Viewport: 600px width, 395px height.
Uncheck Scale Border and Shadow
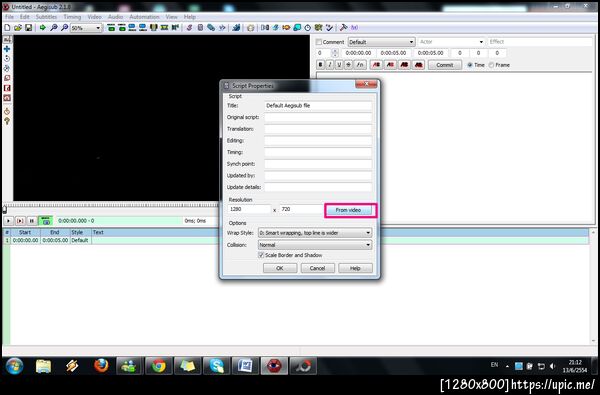point(261,255)
